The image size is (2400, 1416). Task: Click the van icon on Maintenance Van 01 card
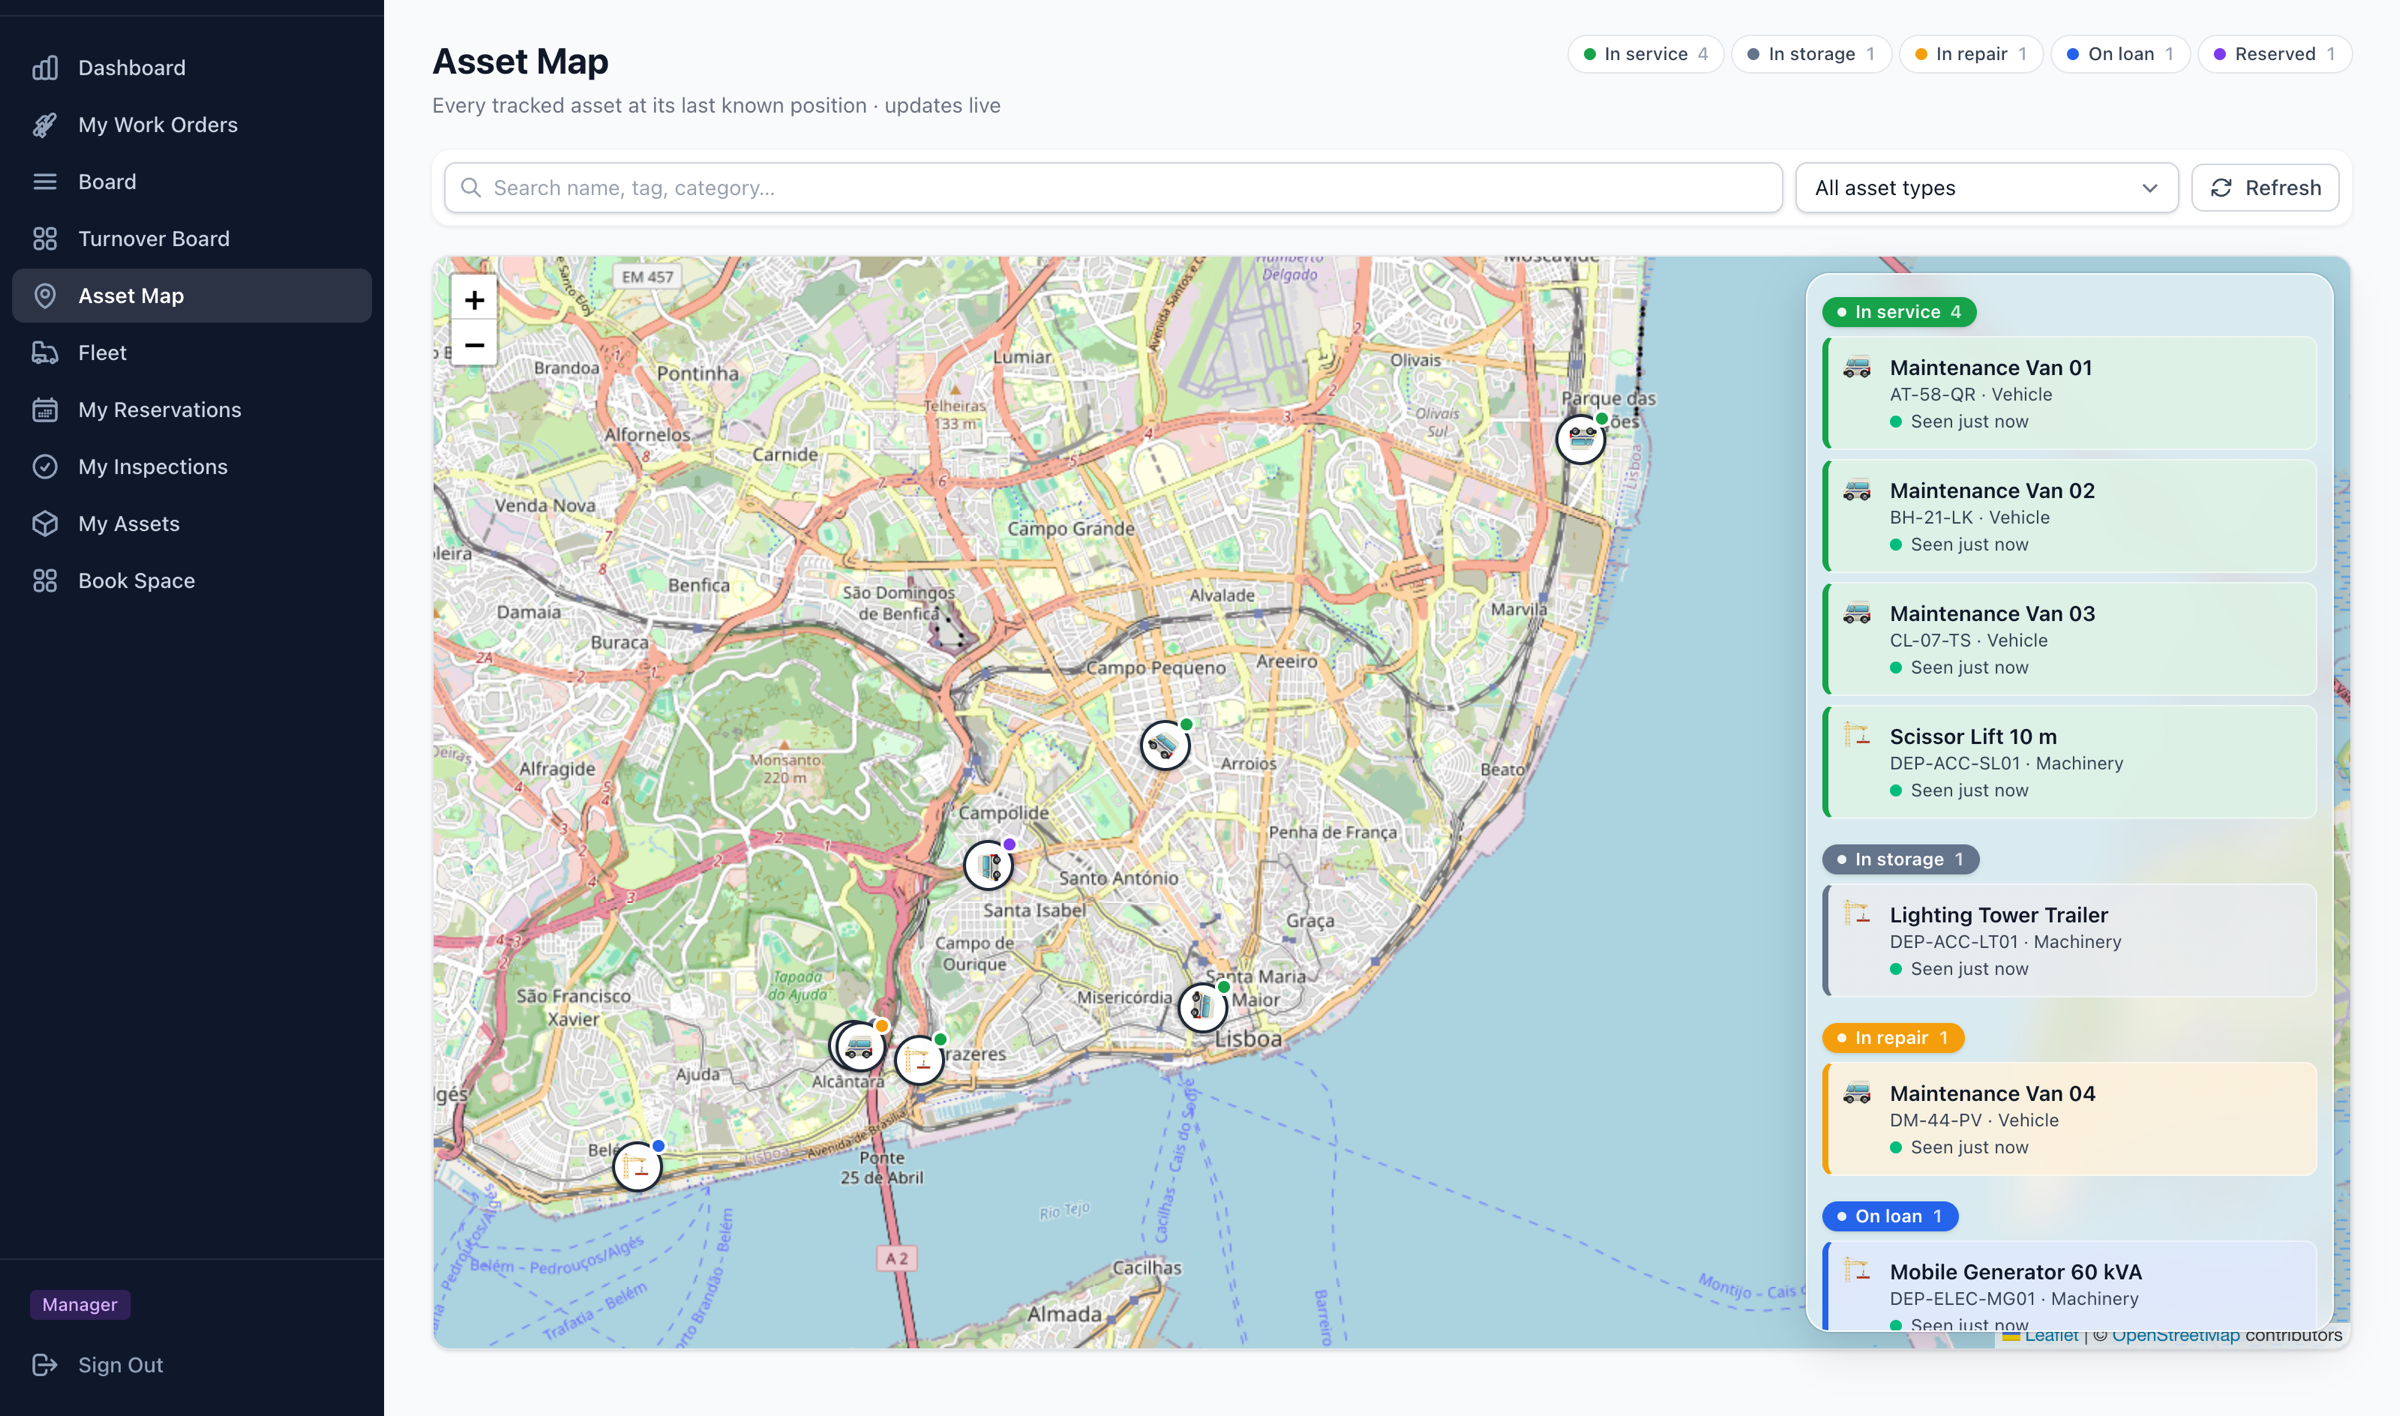(1857, 368)
